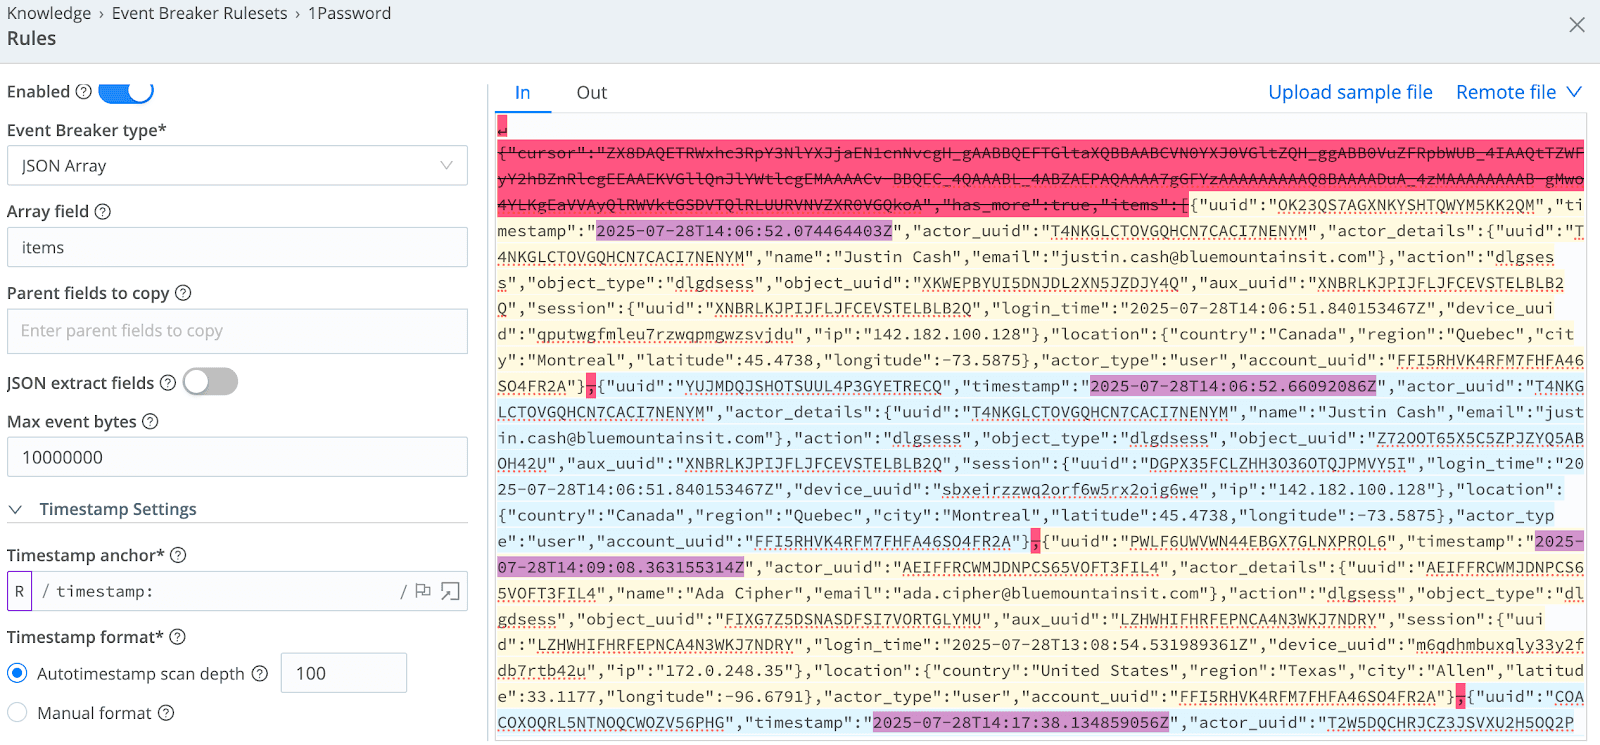Turn on JSON extract fields toggle

tap(210, 382)
